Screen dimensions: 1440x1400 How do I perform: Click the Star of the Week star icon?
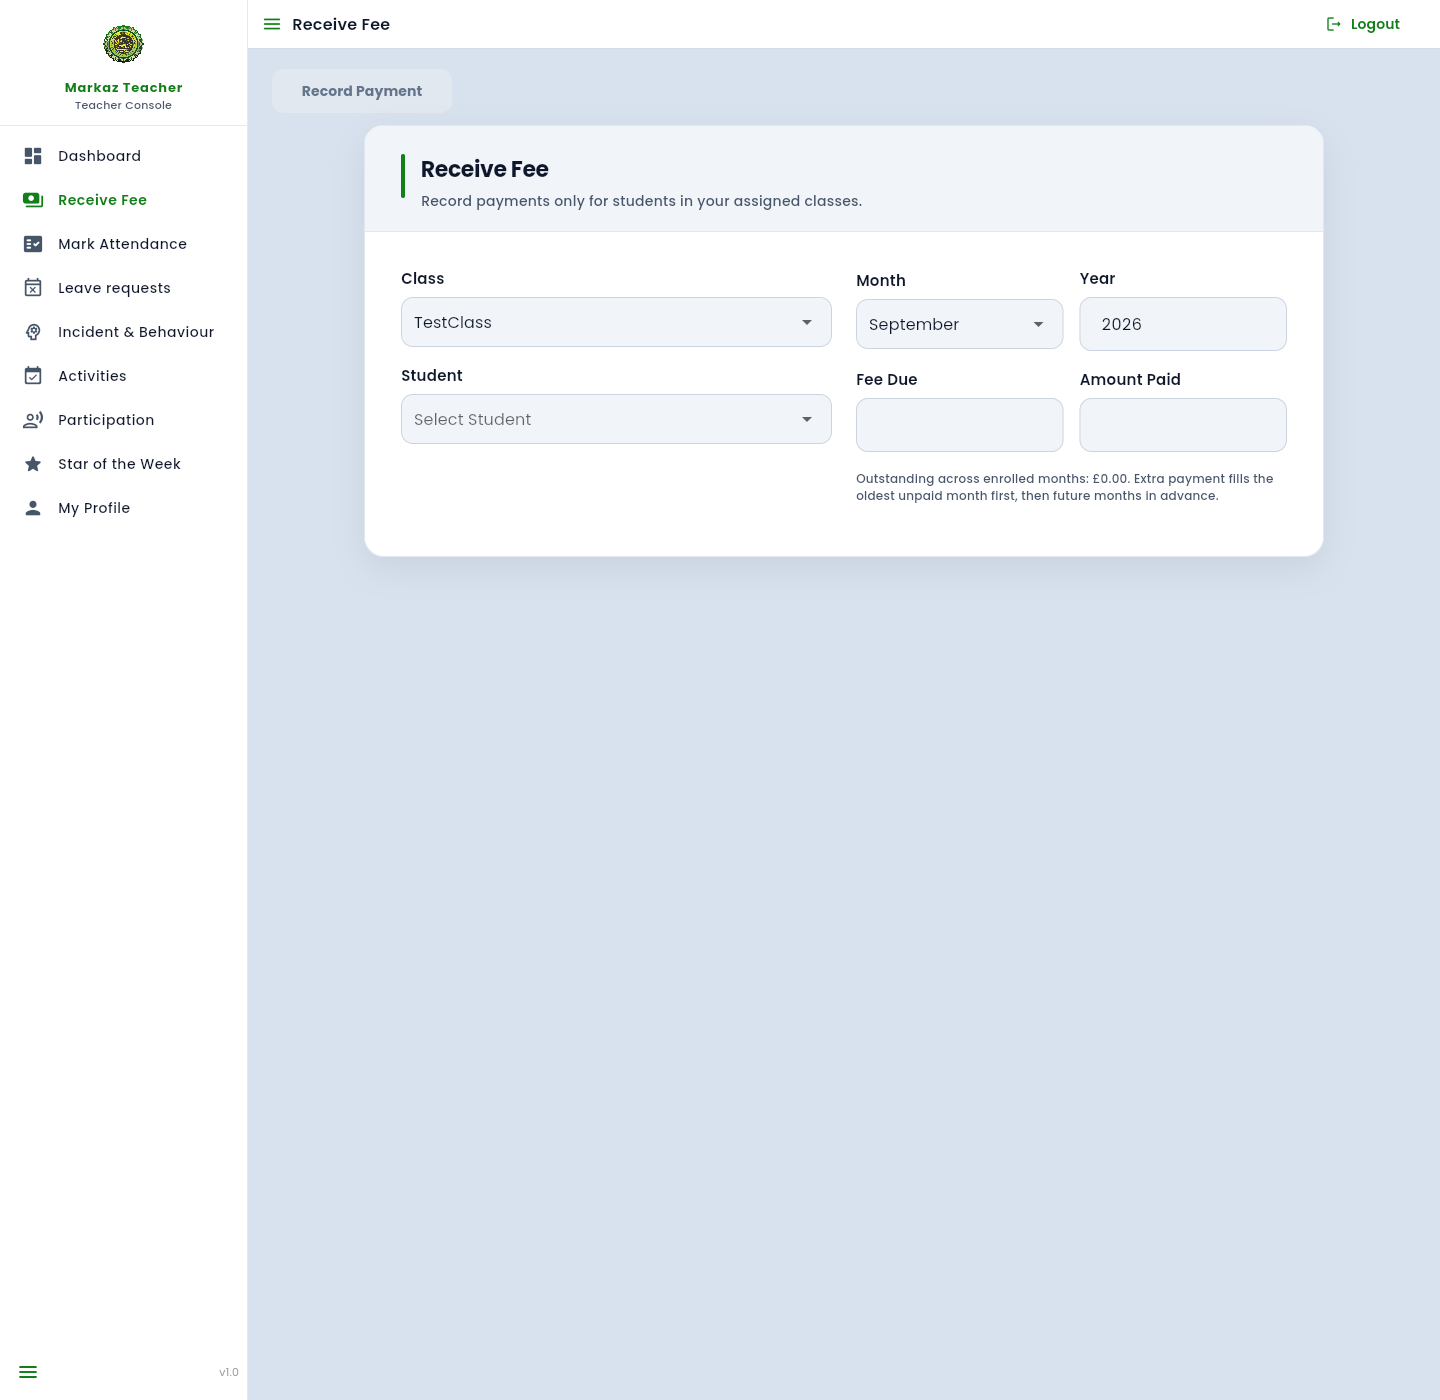click(33, 464)
